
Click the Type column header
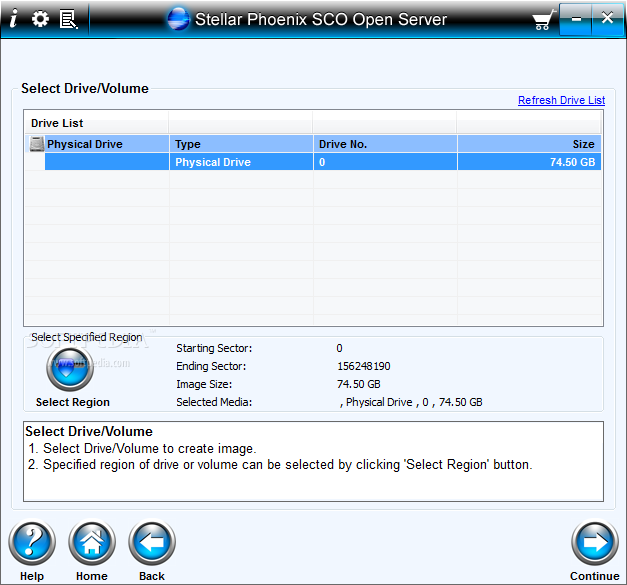point(242,144)
